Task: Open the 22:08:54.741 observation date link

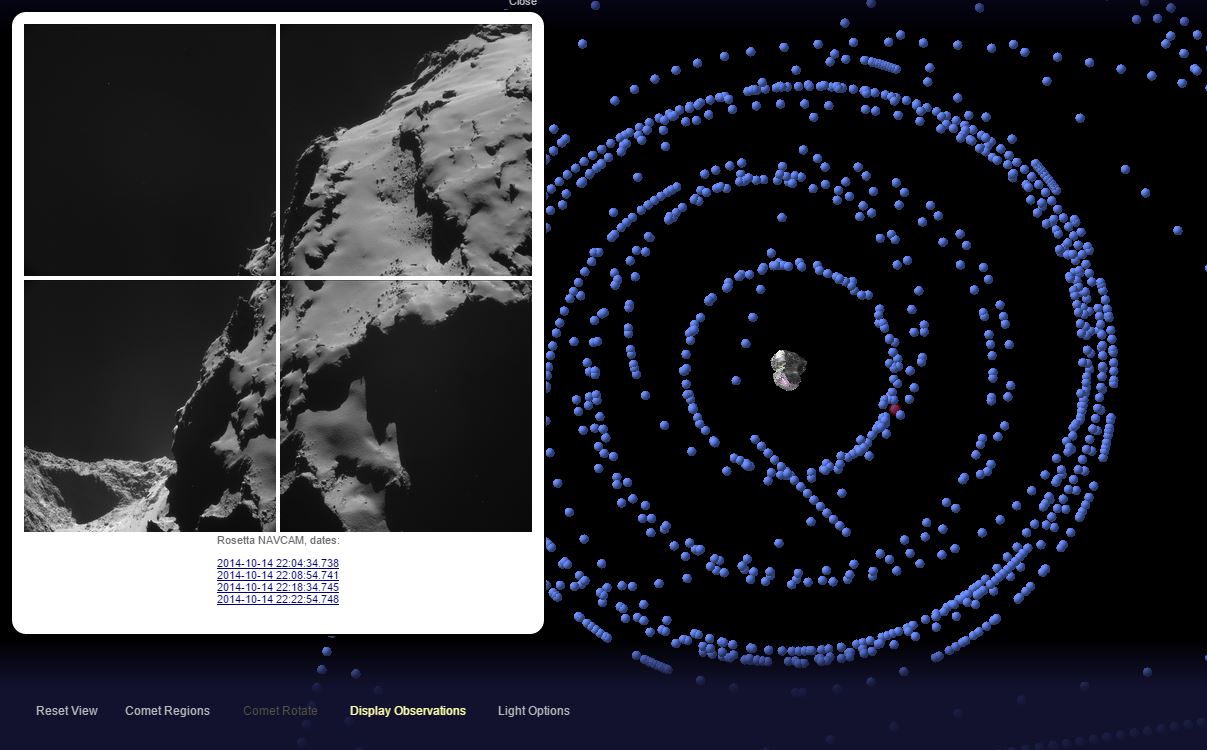Action: (278, 576)
